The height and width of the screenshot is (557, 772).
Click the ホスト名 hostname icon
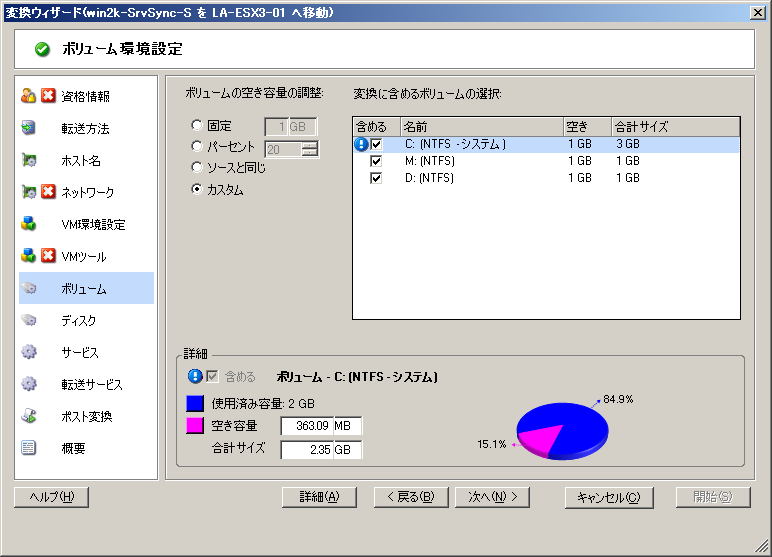29,160
